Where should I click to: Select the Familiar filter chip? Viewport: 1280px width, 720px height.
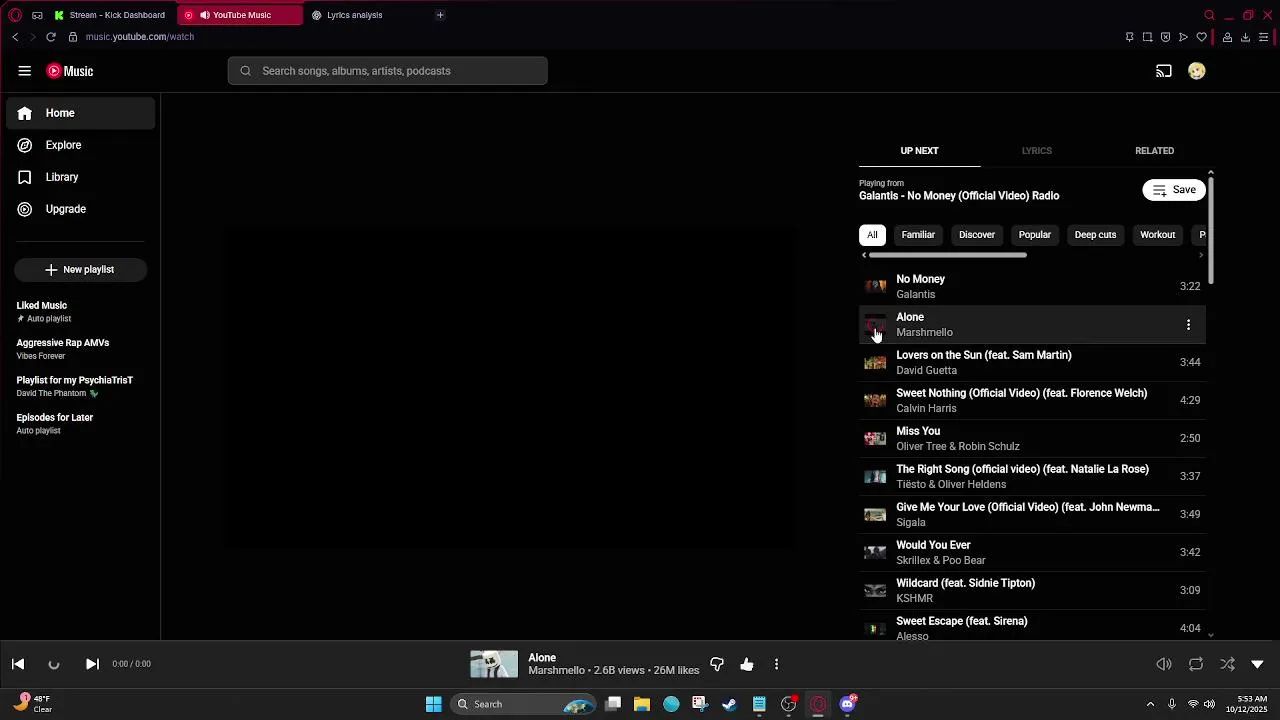coord(918,235)
